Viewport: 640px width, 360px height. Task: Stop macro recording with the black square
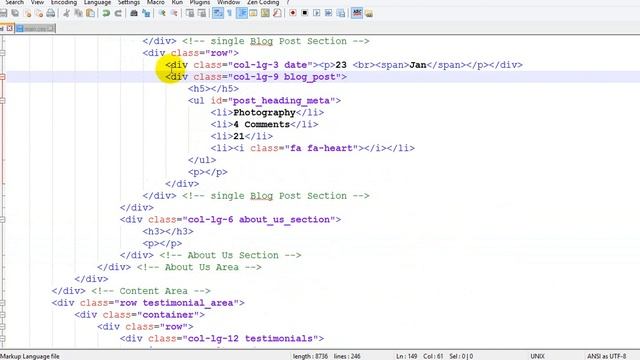[x=304, y=13]
